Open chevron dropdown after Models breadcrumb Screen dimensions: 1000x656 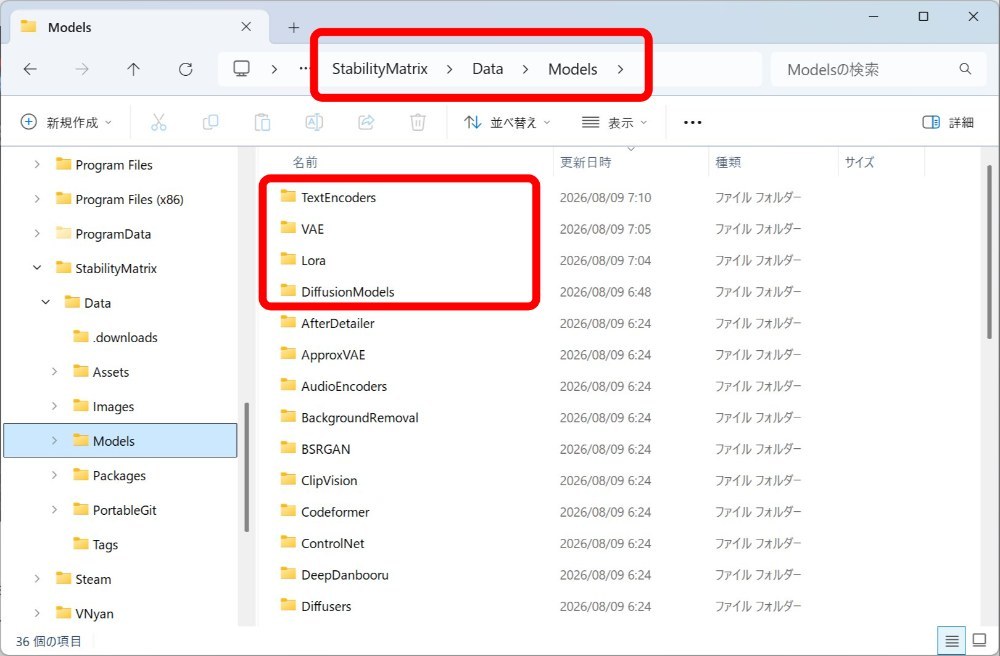621,69
